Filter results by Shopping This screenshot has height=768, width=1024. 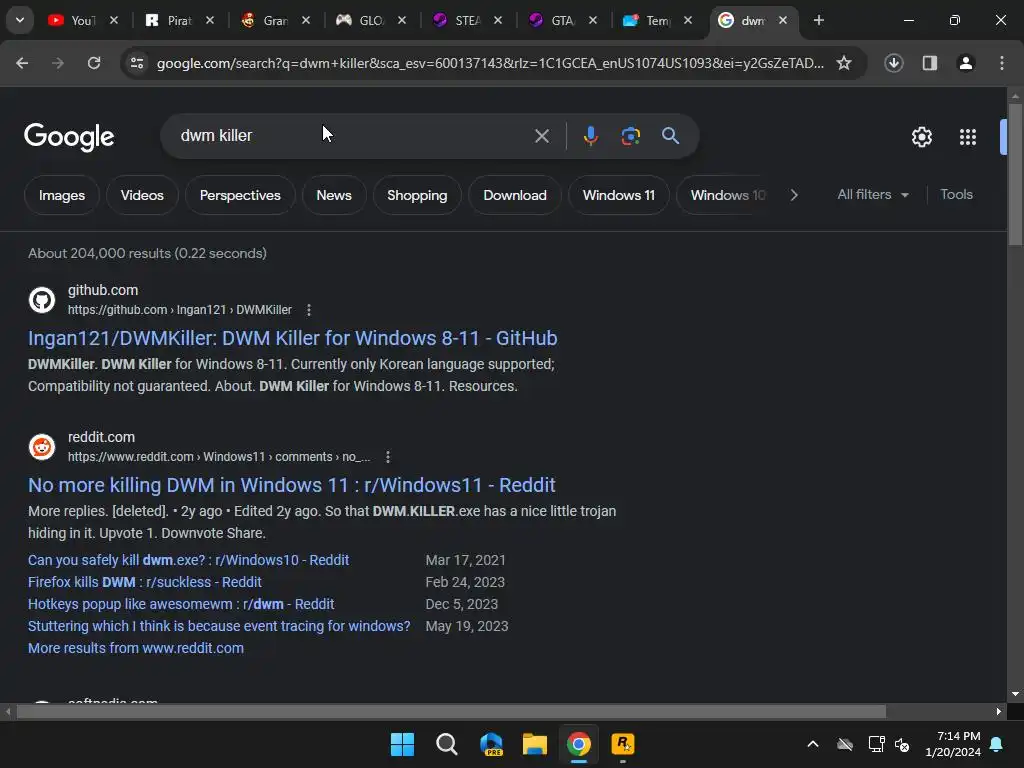coord(417,195)
